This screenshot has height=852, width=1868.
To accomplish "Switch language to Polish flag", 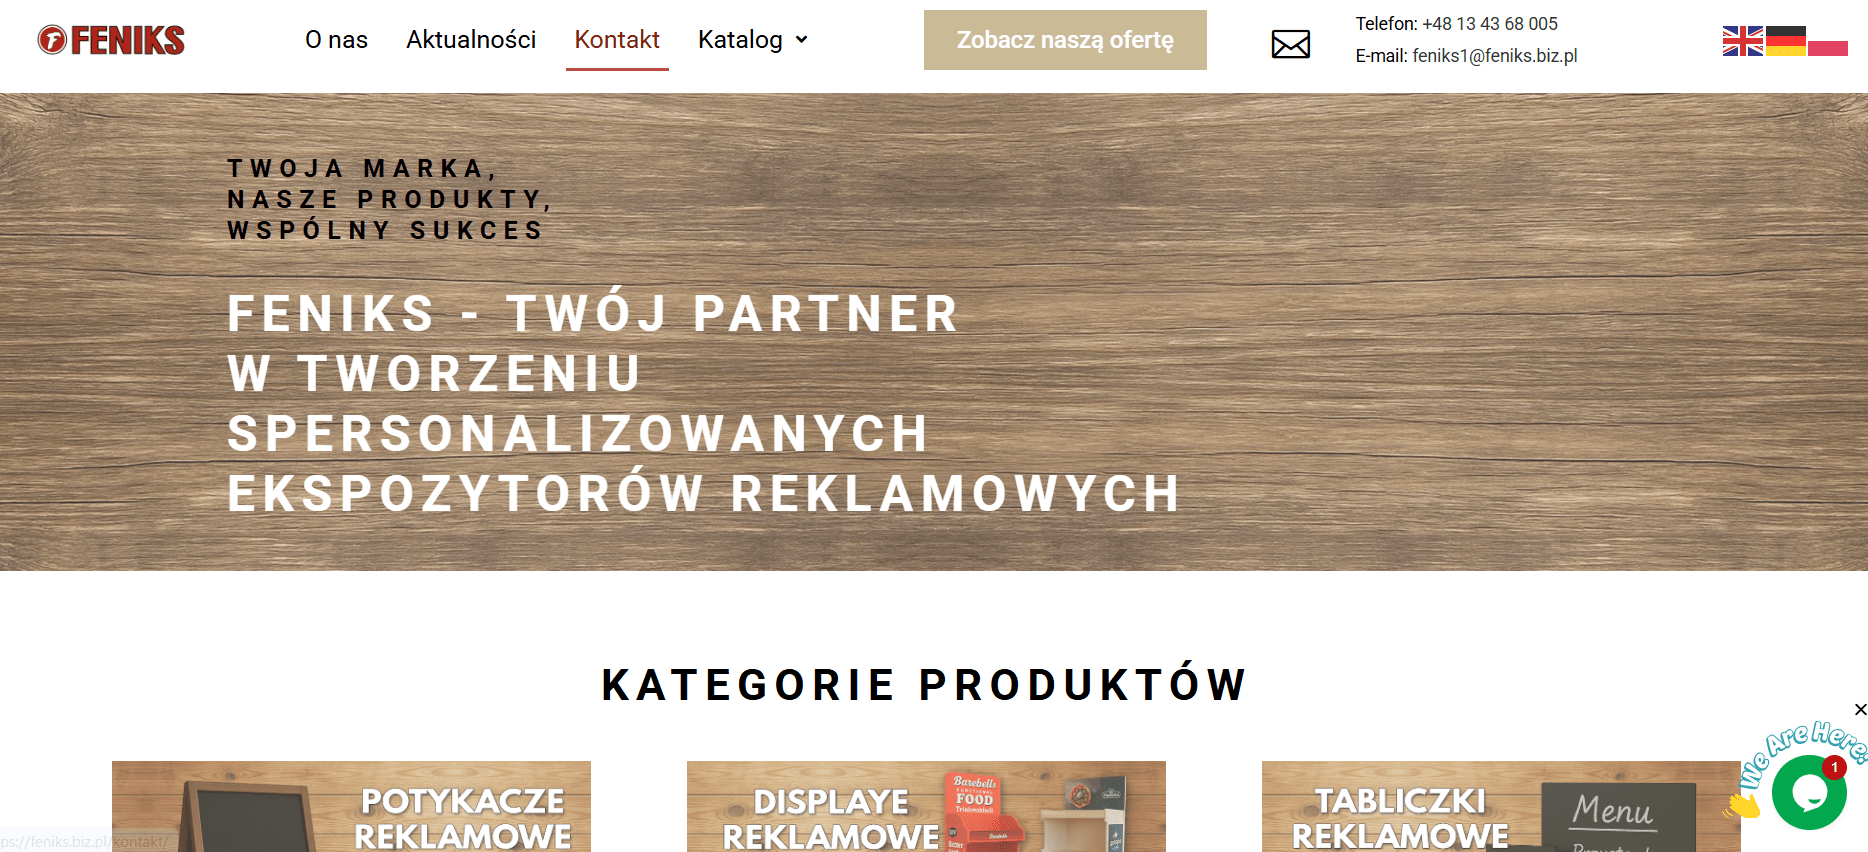I will pos(1828,41).
